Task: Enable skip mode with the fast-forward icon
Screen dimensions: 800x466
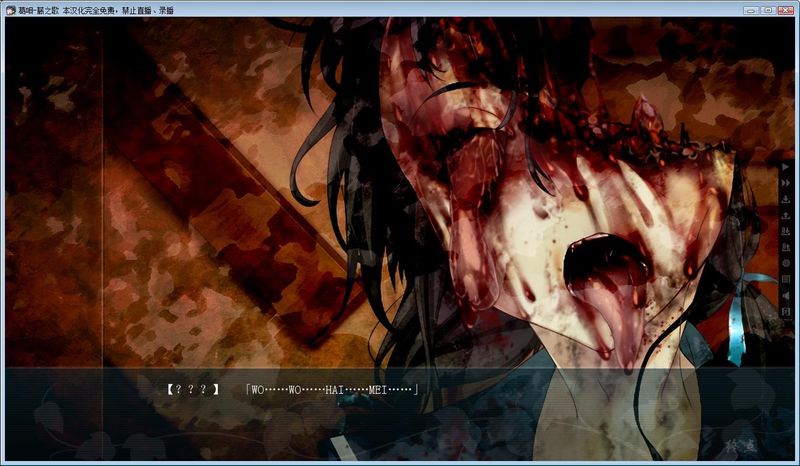Action: pos(786,184)
